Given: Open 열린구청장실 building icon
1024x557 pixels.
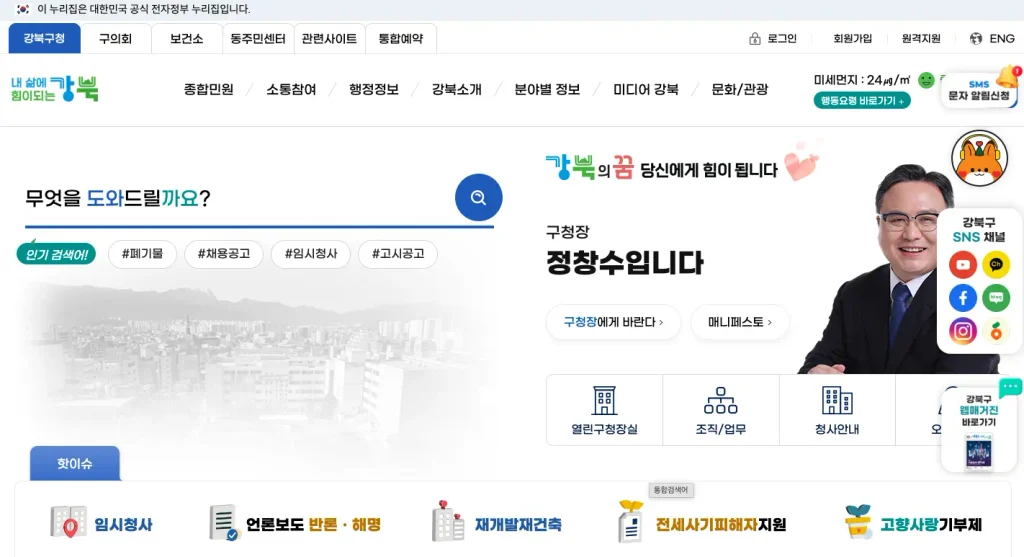Looking at the screenshot, I should point(604,400).
